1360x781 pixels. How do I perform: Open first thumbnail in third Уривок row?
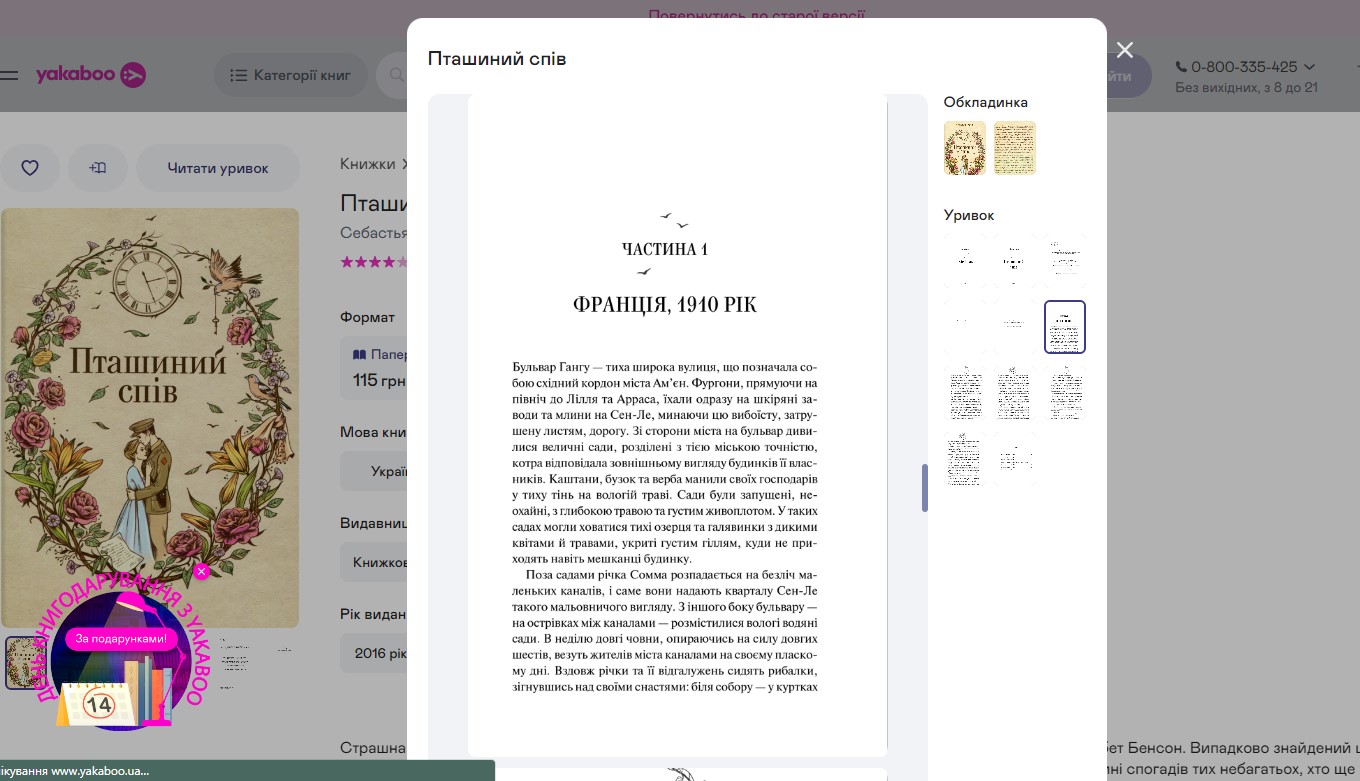965,393
